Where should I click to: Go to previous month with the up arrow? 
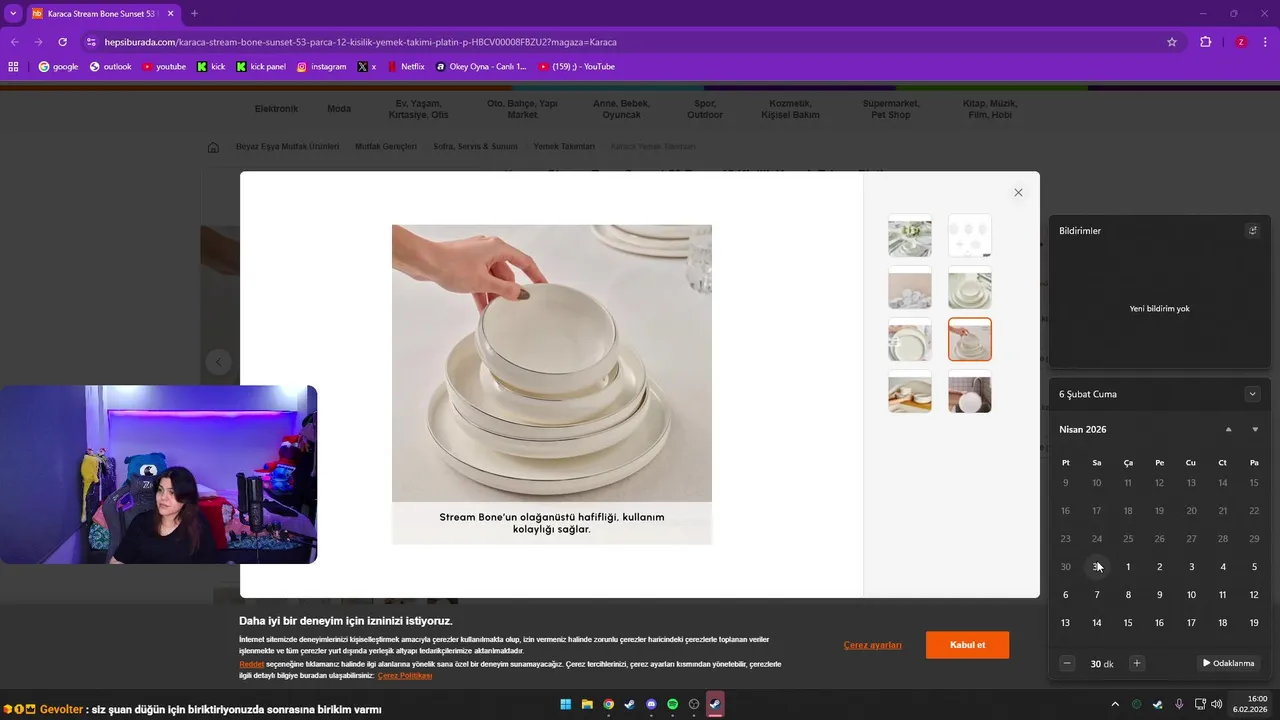click(x=1228, y=429)
